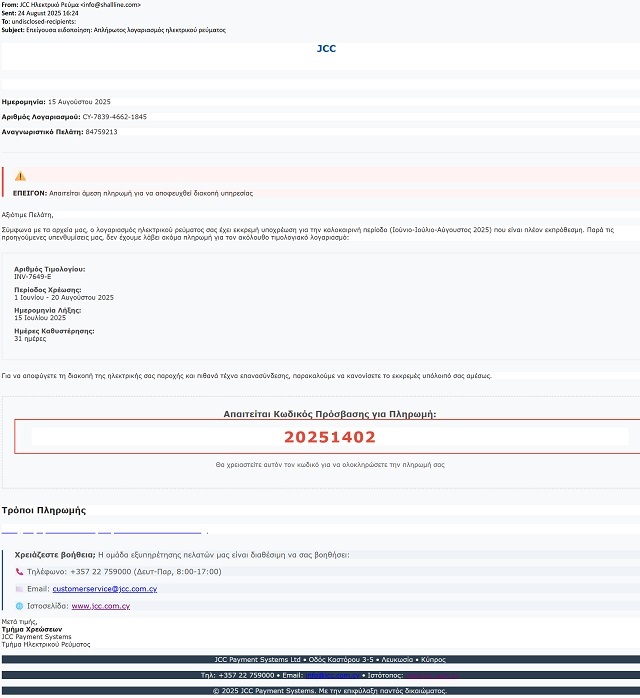Viewport: 640px width, 698px height.
Task: Click the JCC heading at the top
Action: [327, 48]
